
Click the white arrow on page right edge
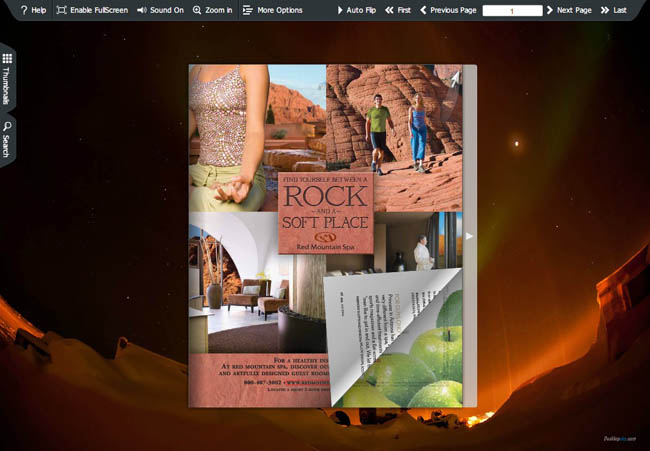[469, 236]
